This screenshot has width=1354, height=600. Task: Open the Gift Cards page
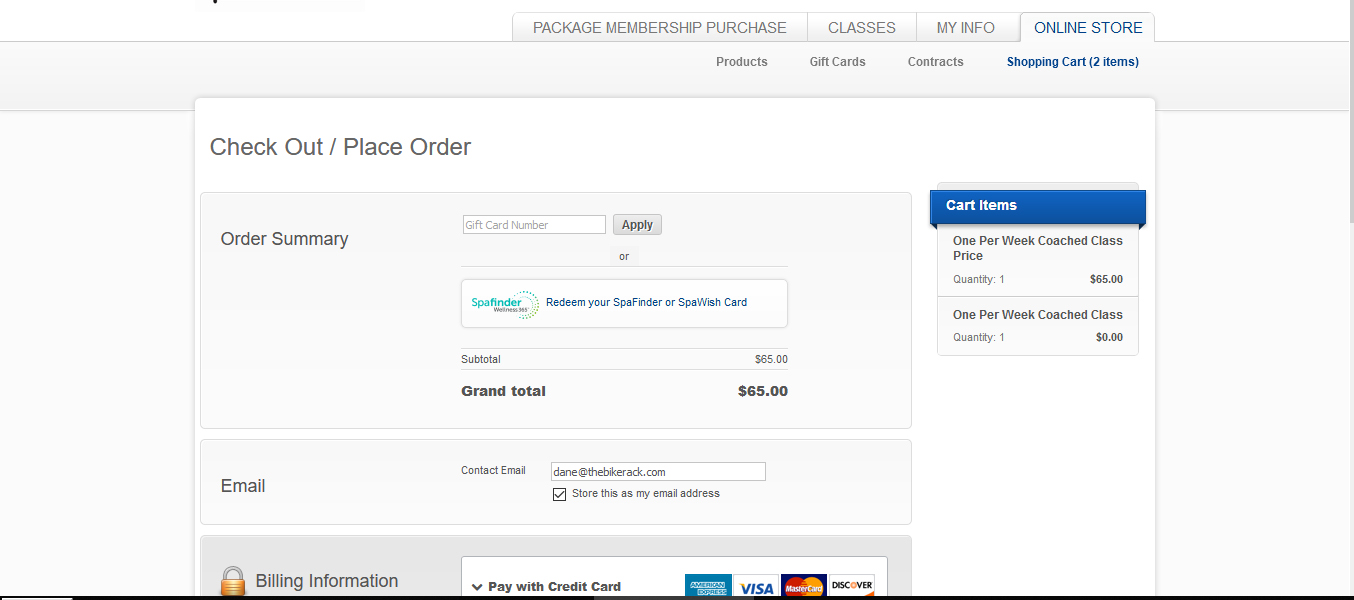[x=837, y=62]
